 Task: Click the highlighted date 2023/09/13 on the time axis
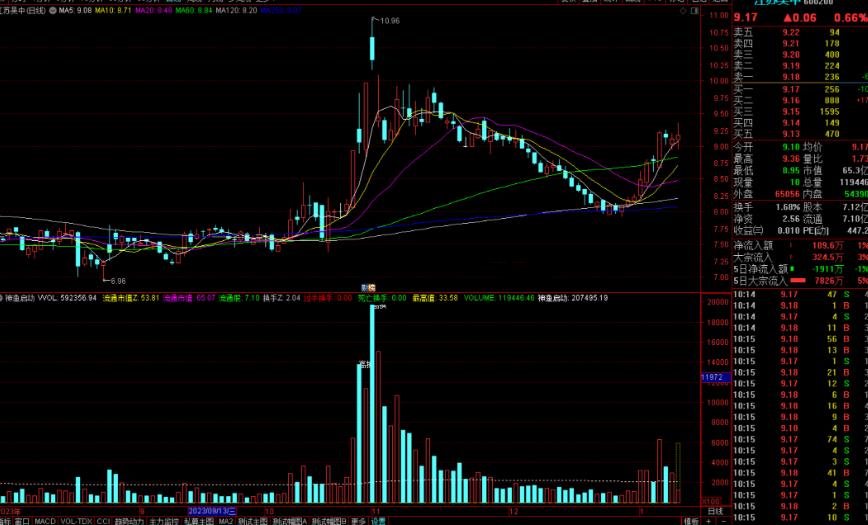[x=212, y=511]
